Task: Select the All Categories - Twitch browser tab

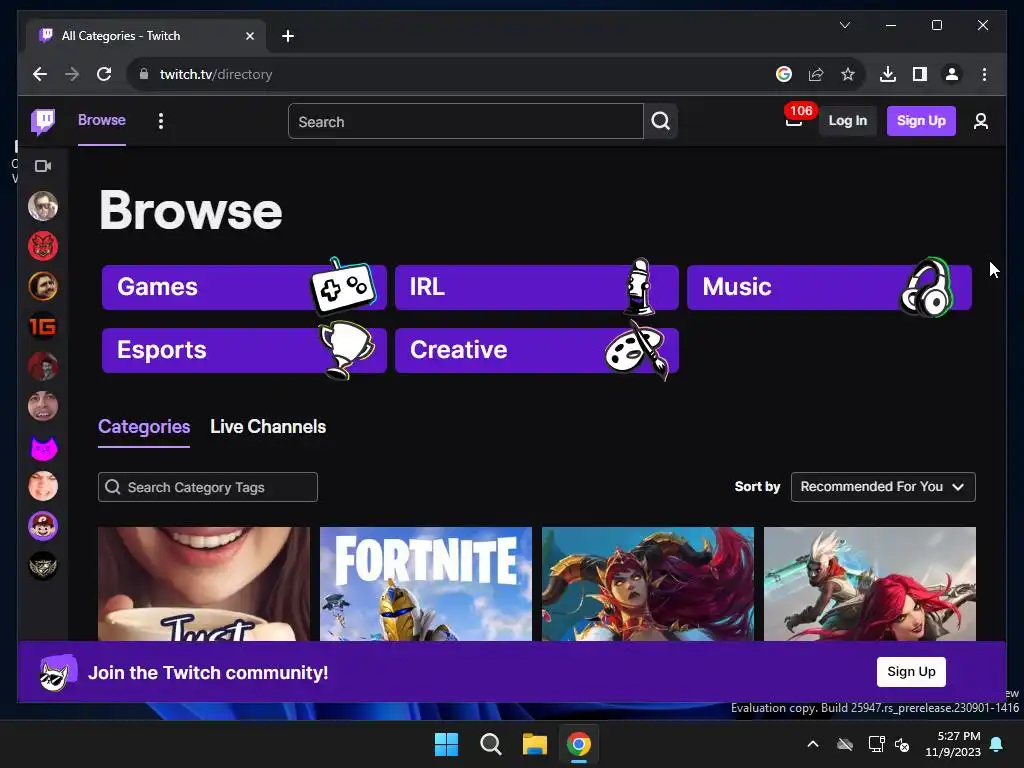Action: click(x=146, y=36)
